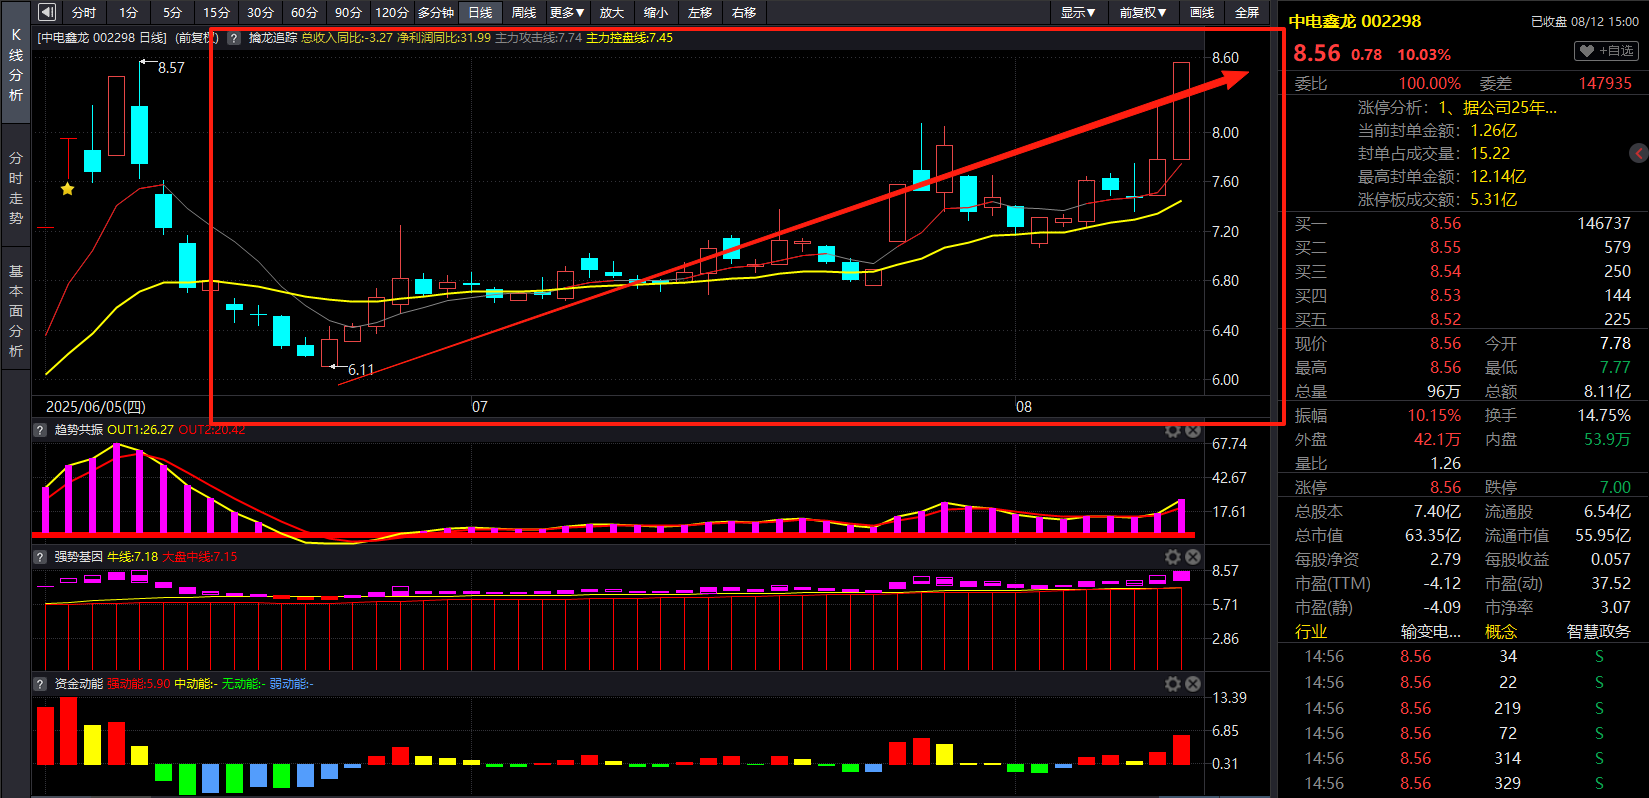Click 放大 to zoom in chart
The width and height of the screenshot is (1649, 798).
[612, 12]
